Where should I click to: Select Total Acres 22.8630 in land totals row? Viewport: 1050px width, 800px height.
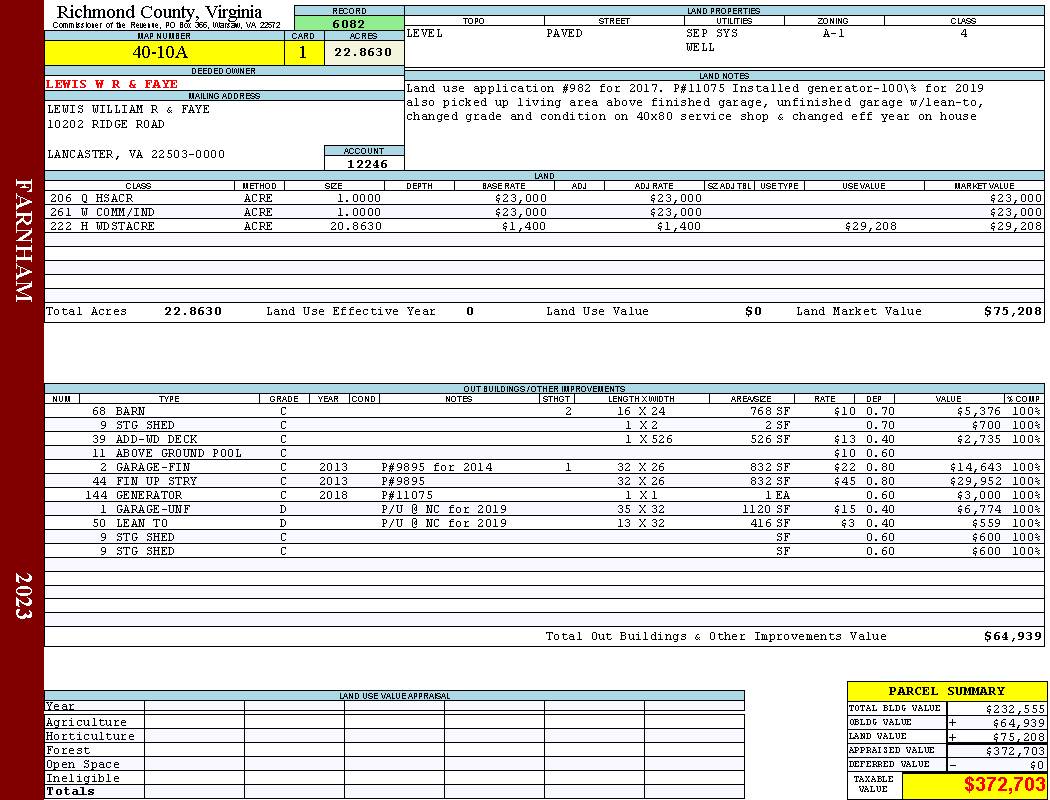pos(192,311)
